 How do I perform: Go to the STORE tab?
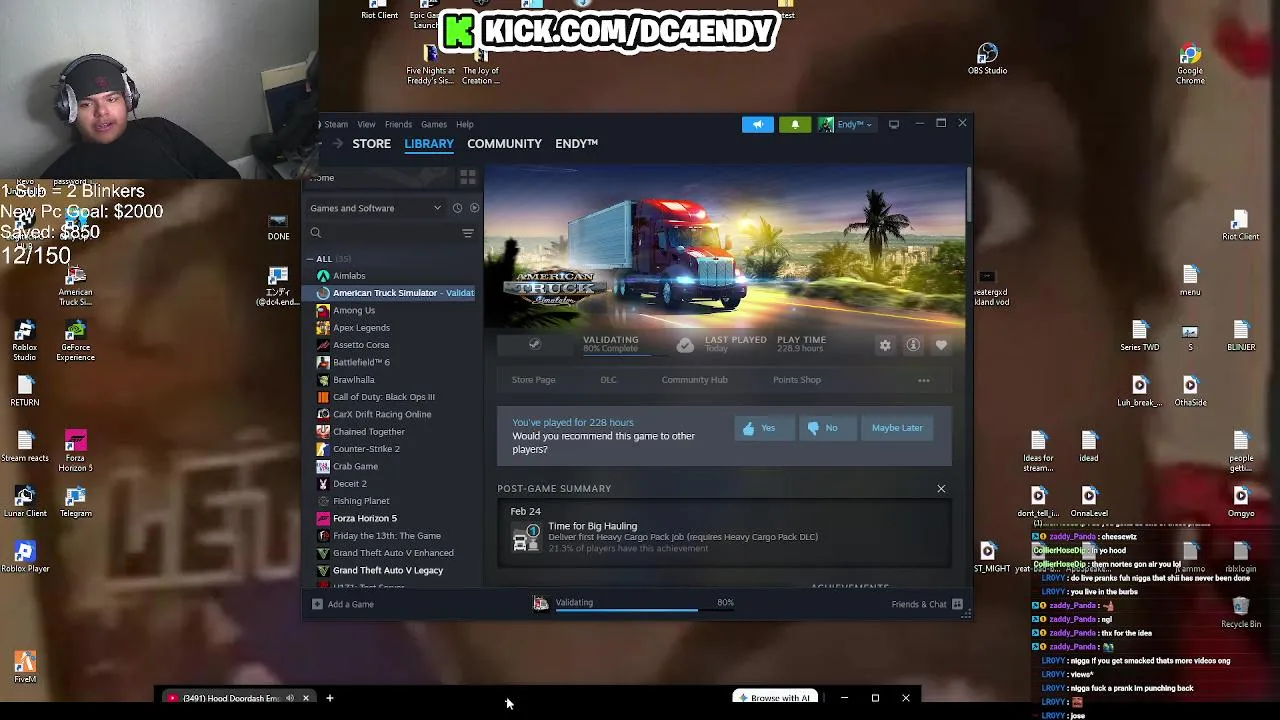tap(371, 144)
